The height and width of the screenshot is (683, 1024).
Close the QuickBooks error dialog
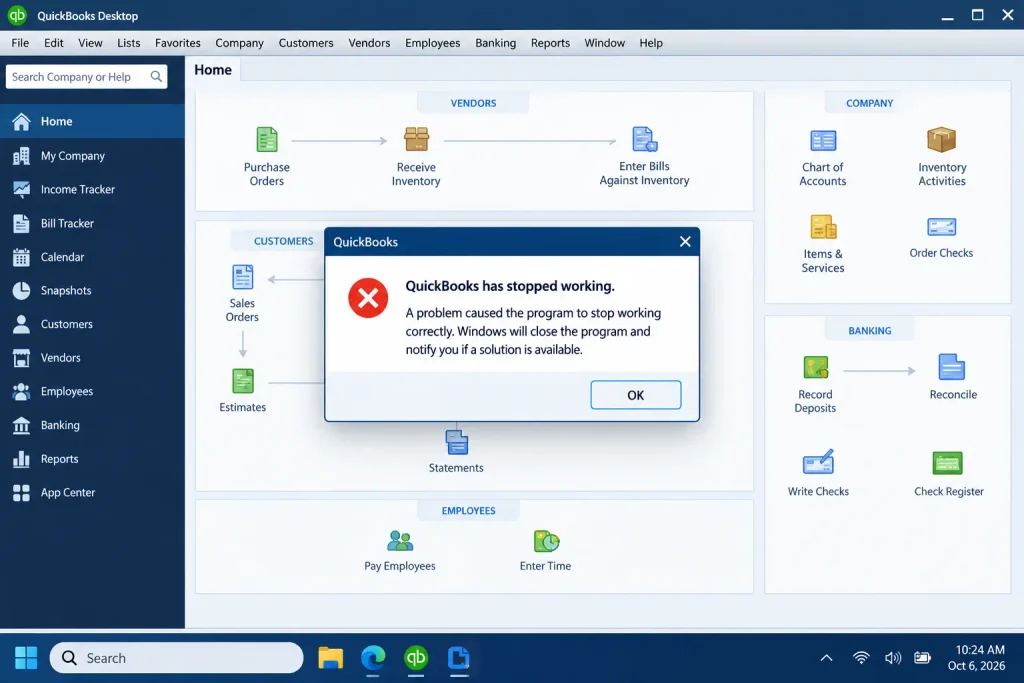coord(684,242)
